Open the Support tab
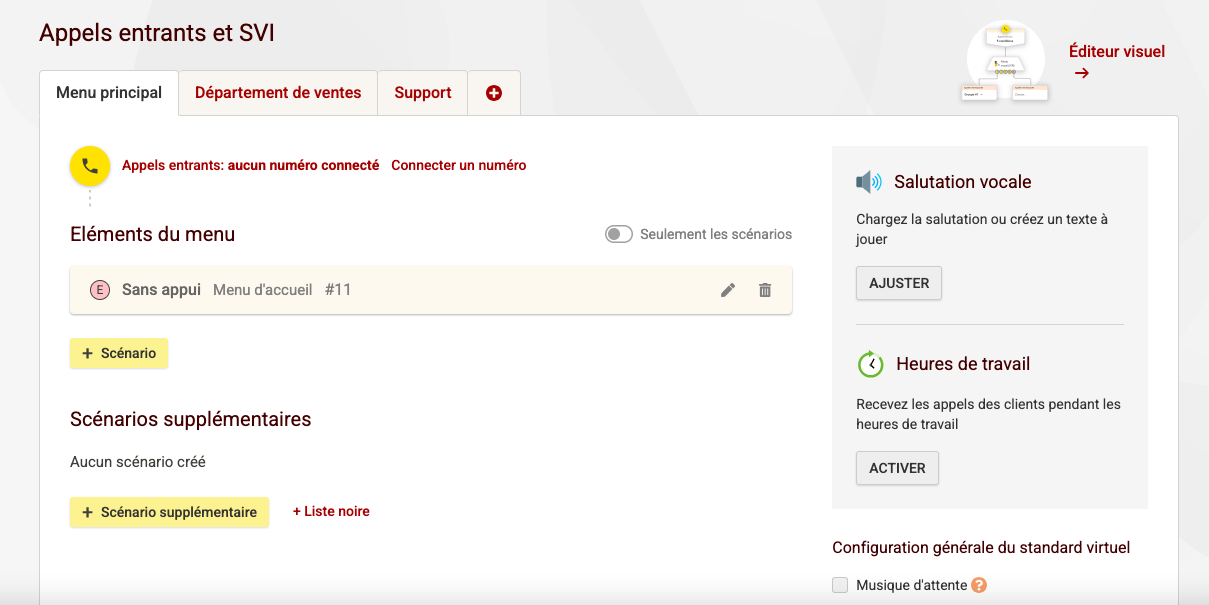The height and width of the screenshot is (605, 1209). click(423, 93)
